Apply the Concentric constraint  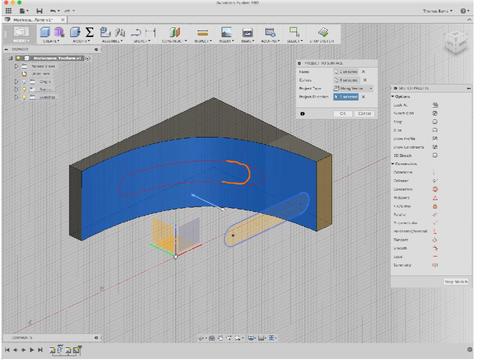[435, 189]
